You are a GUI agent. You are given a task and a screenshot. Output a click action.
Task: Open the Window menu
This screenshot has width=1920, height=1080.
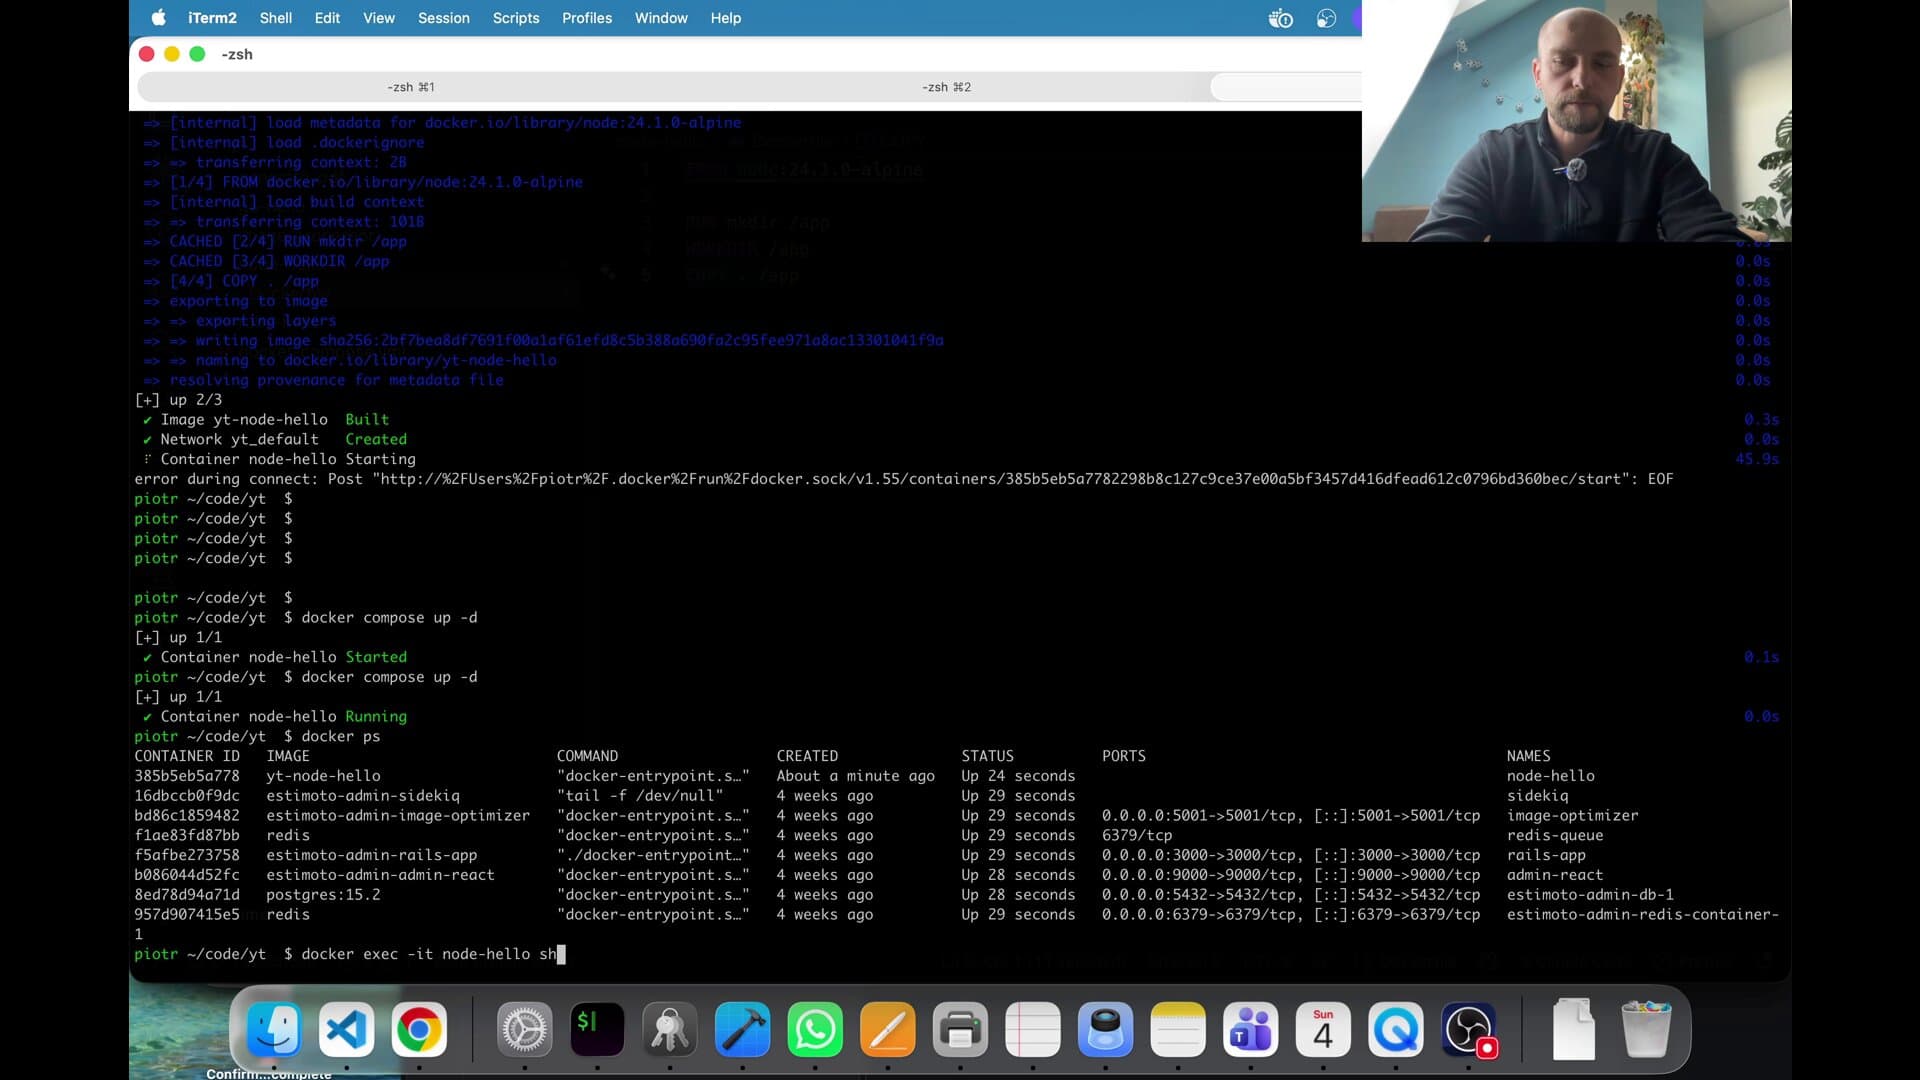(661, 18)
